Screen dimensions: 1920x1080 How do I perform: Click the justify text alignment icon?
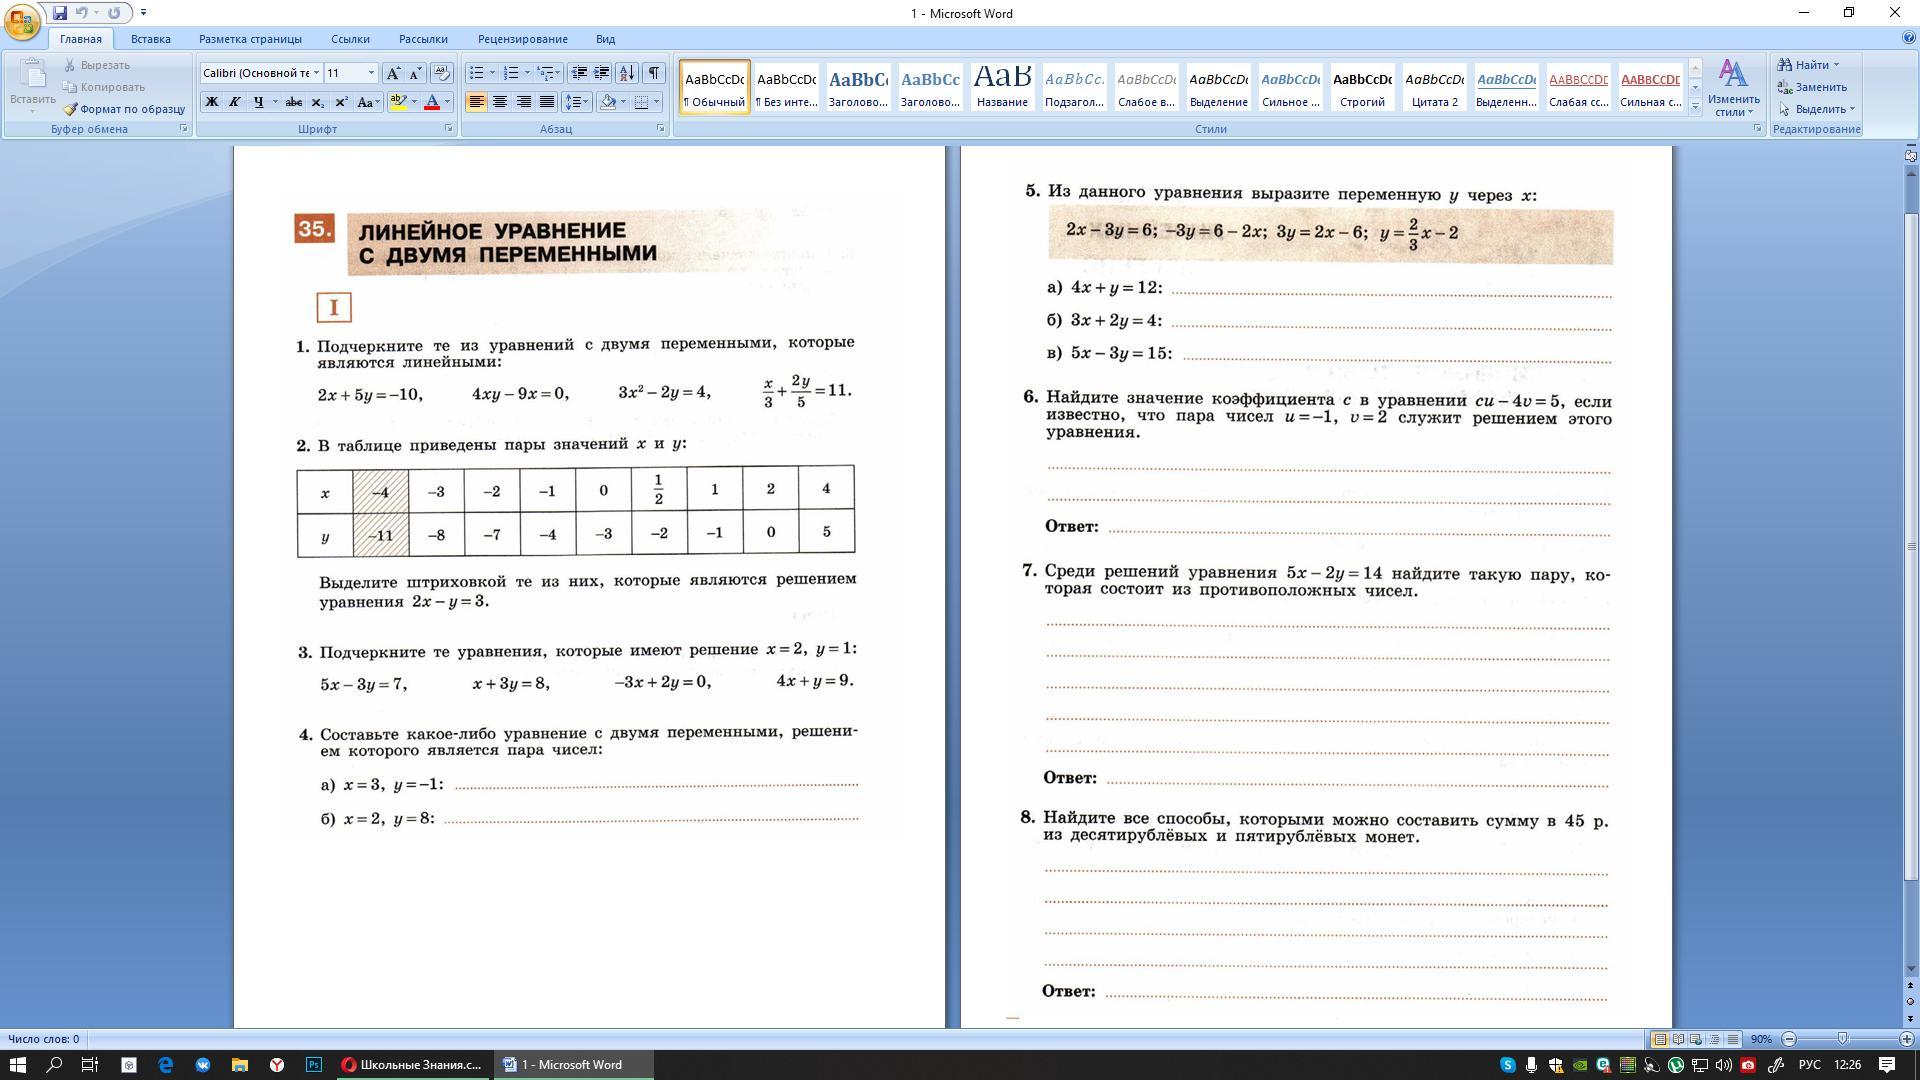547,102
